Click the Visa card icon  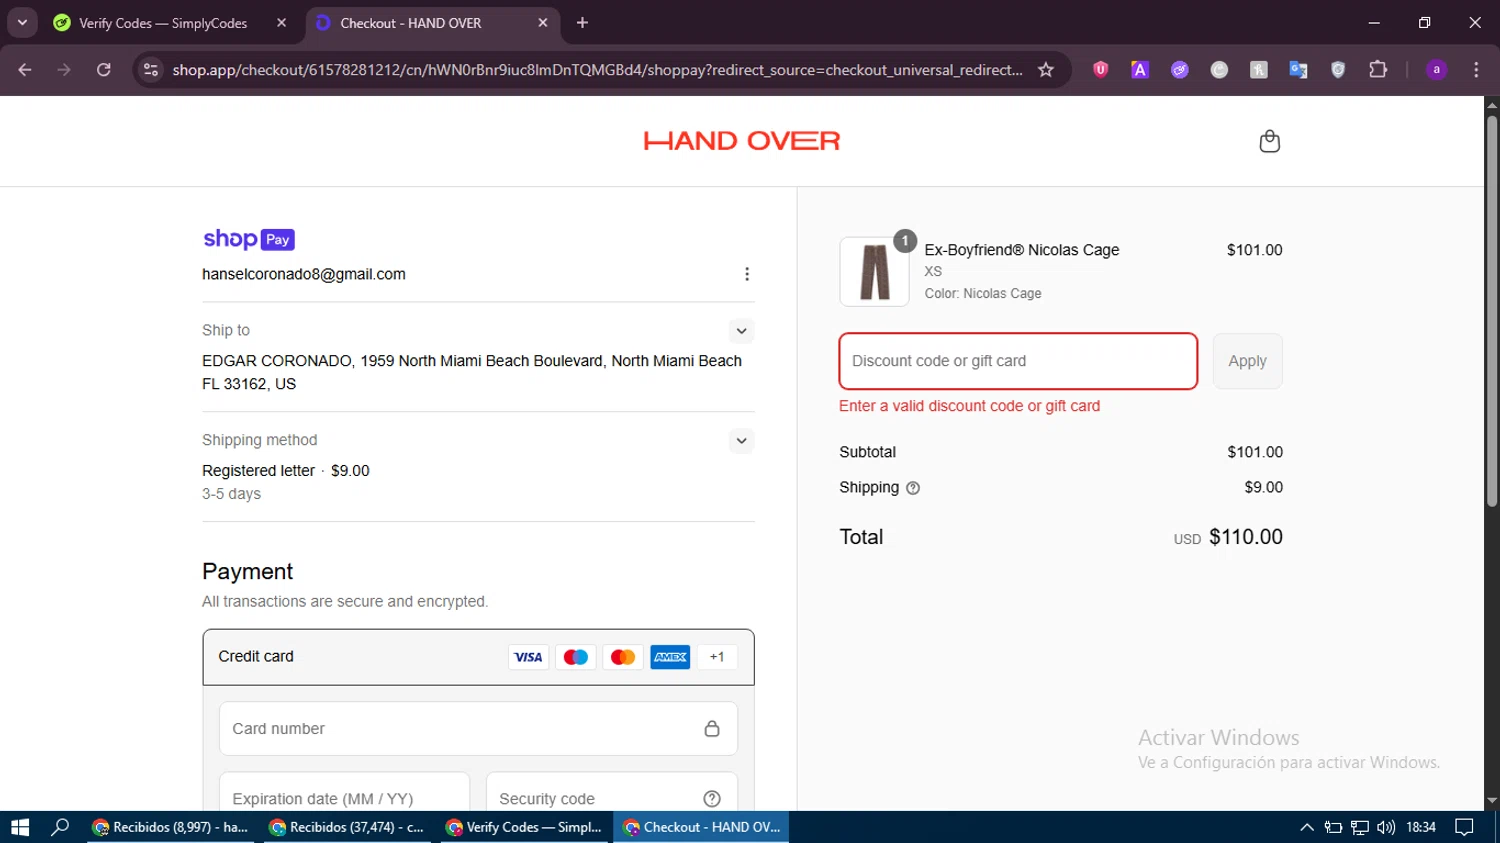pos(528,657)
